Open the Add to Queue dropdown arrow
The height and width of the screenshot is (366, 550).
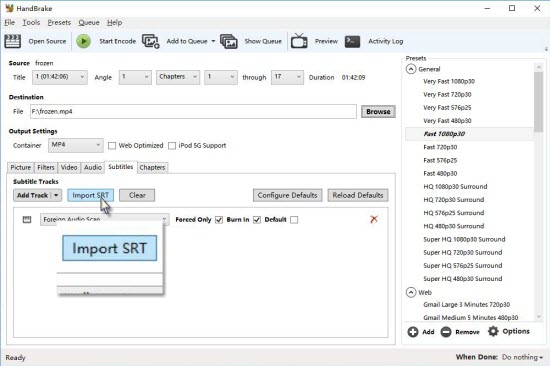[213, 41]
